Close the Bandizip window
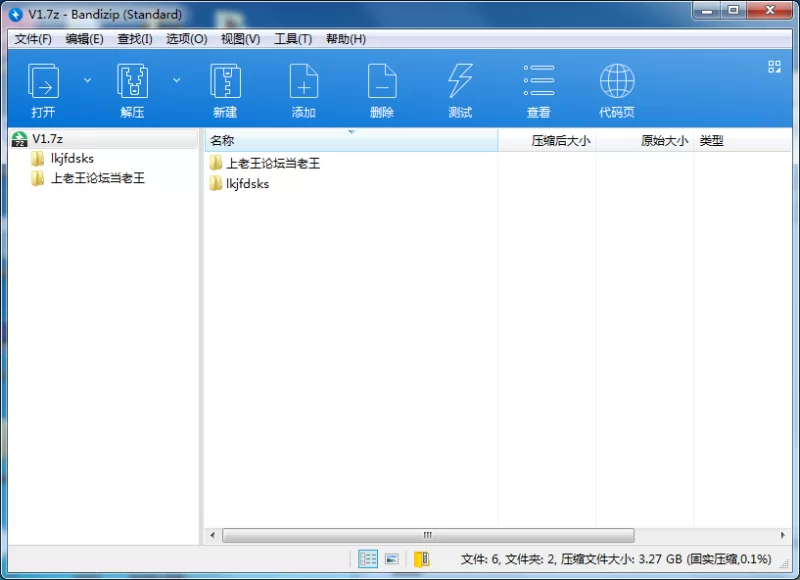800x580 pixels. 770,11
